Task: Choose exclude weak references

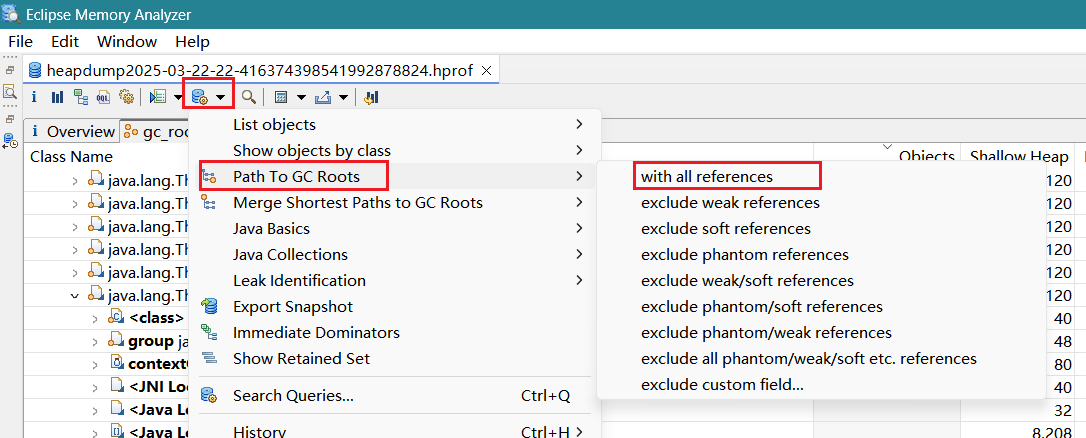Action: click(x=821, y=202)
